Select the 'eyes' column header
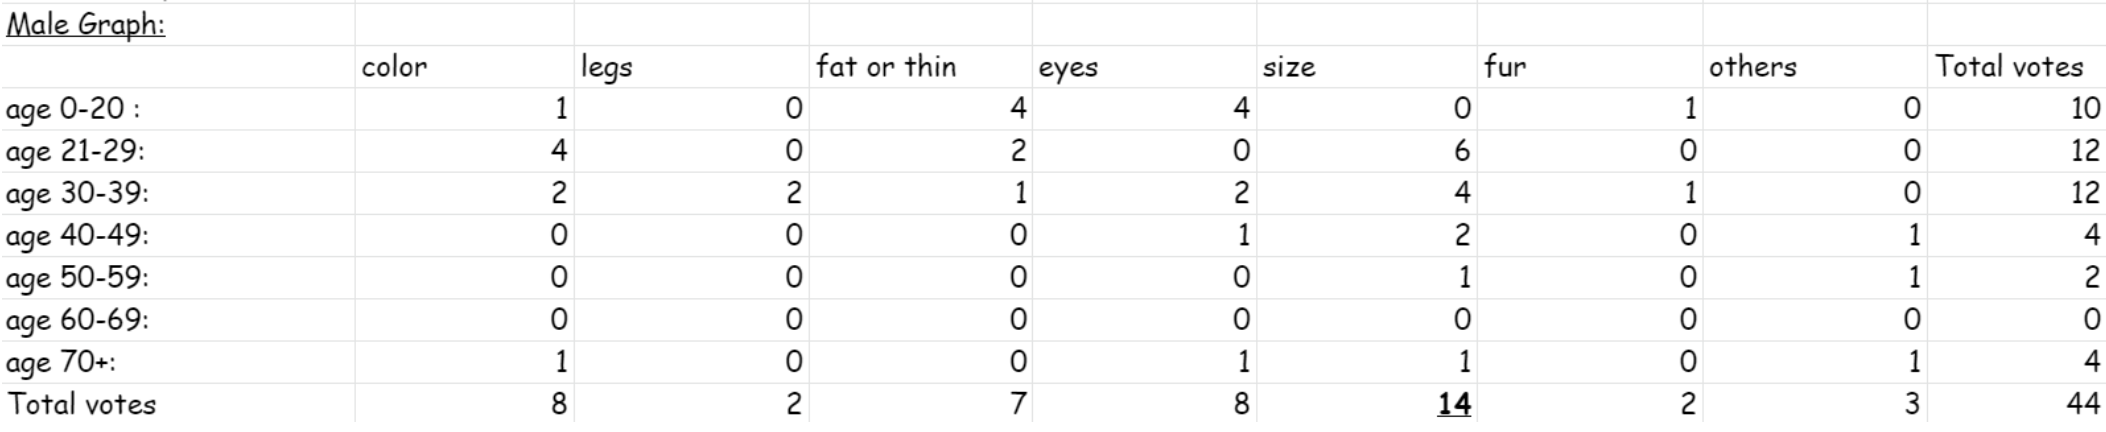 pos(1068,67)
